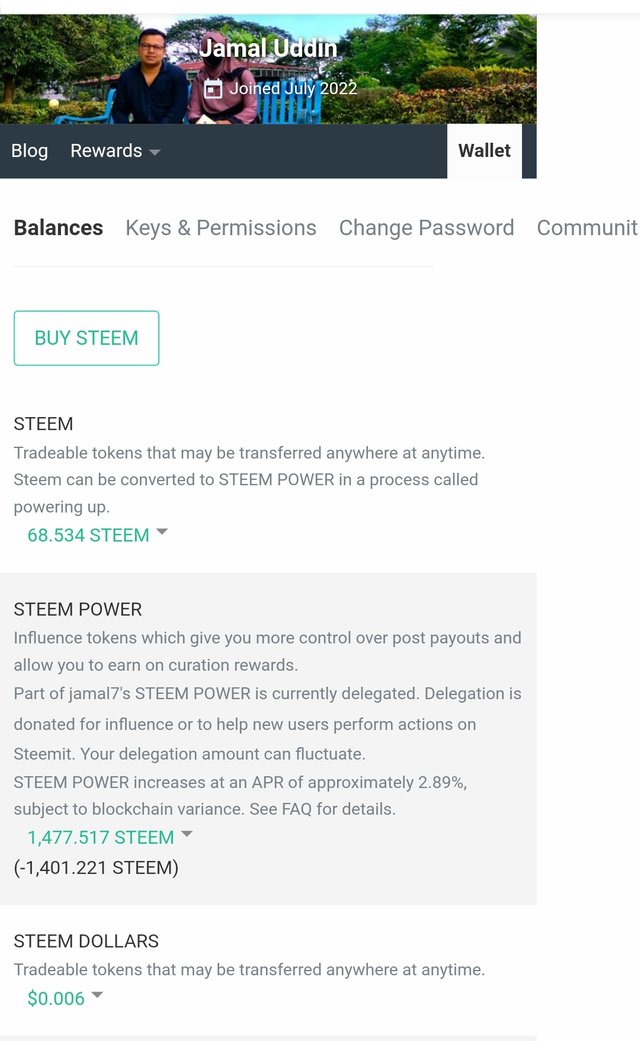Select the Wallet tab
The image size is (640, 1041).
tap(484, 151)
